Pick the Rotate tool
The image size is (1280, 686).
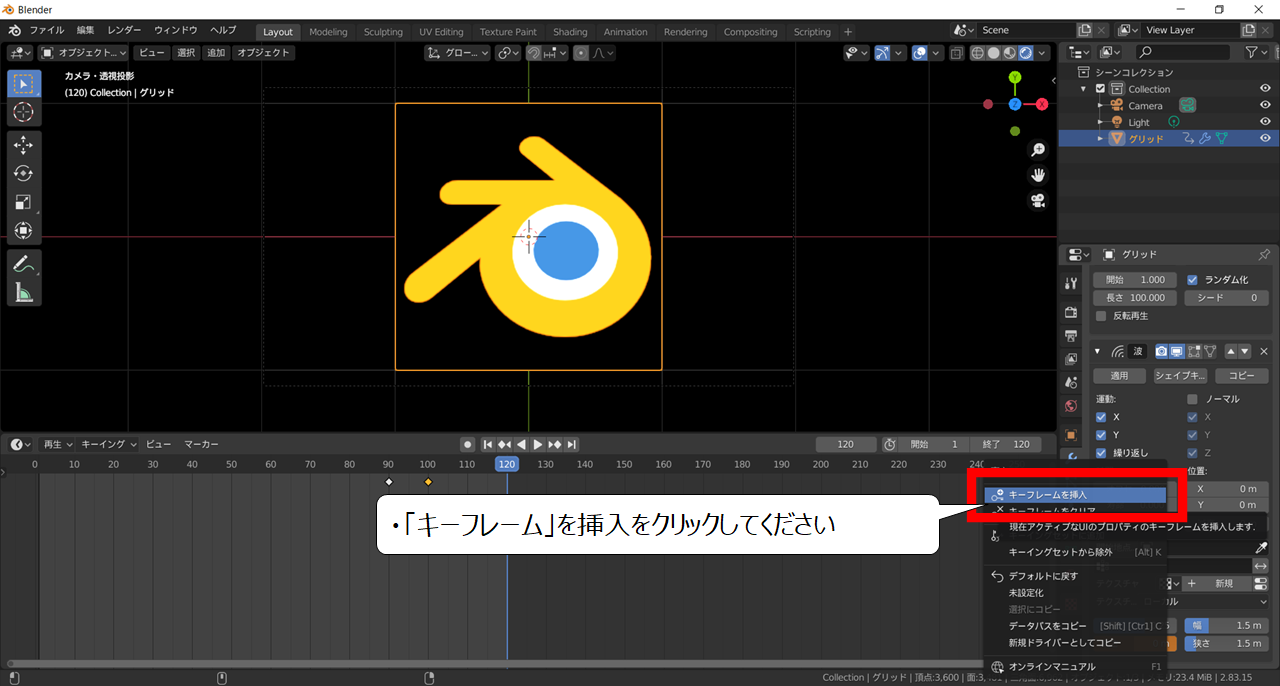pos(24,174)
